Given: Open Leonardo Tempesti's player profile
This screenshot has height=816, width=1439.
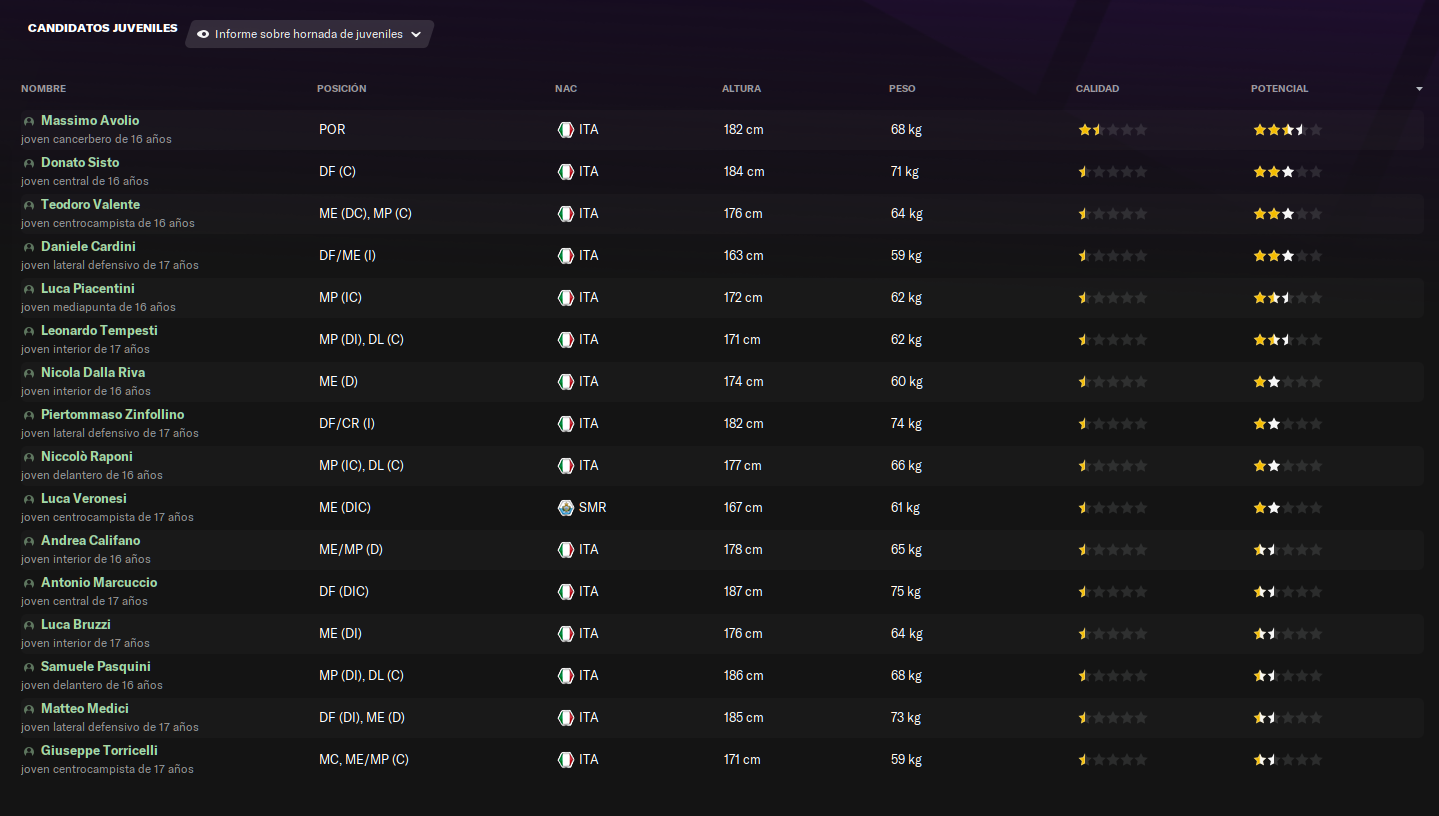Looking at the screenshot, I should tap(99, 330).
